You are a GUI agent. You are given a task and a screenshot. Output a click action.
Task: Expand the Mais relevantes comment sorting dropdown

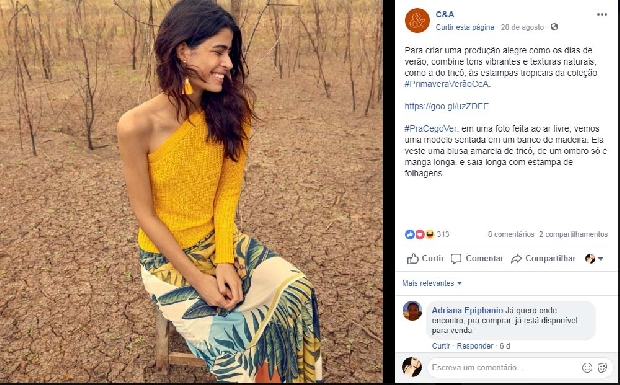(x=432, y=283)
